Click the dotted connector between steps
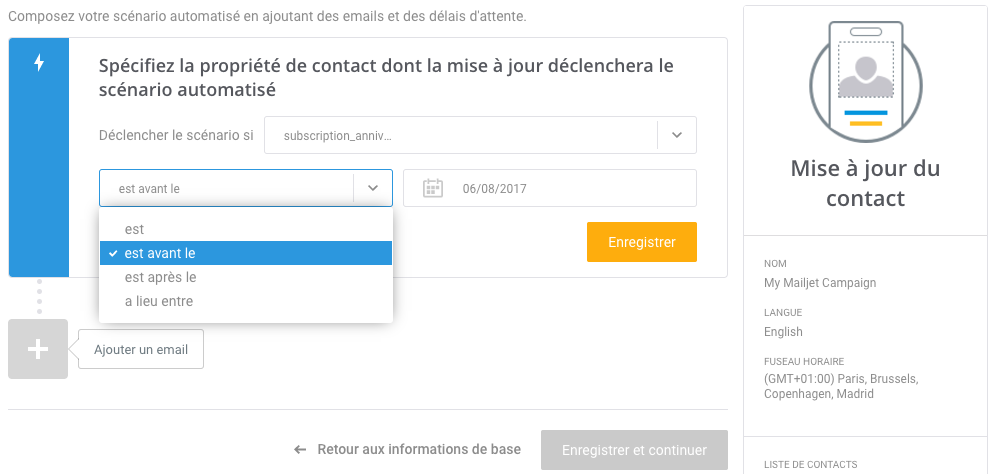997x474 pixels. (39, 296)
